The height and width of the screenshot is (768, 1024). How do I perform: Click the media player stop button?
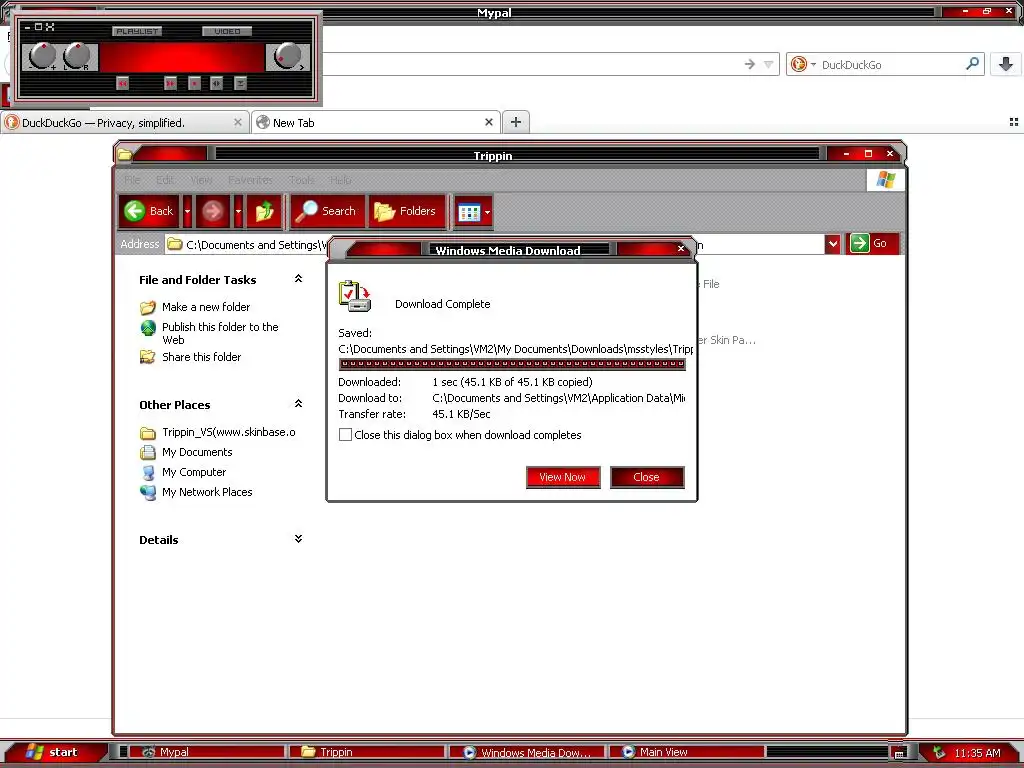click(194, 83)
